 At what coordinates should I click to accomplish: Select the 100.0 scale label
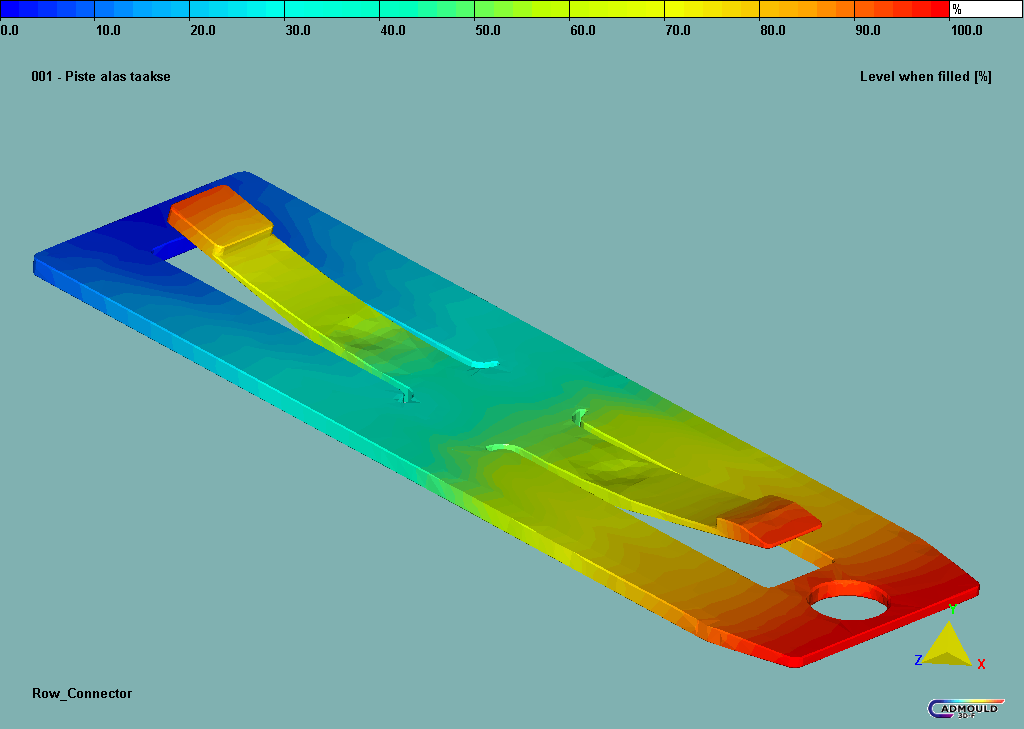point(966,30)
